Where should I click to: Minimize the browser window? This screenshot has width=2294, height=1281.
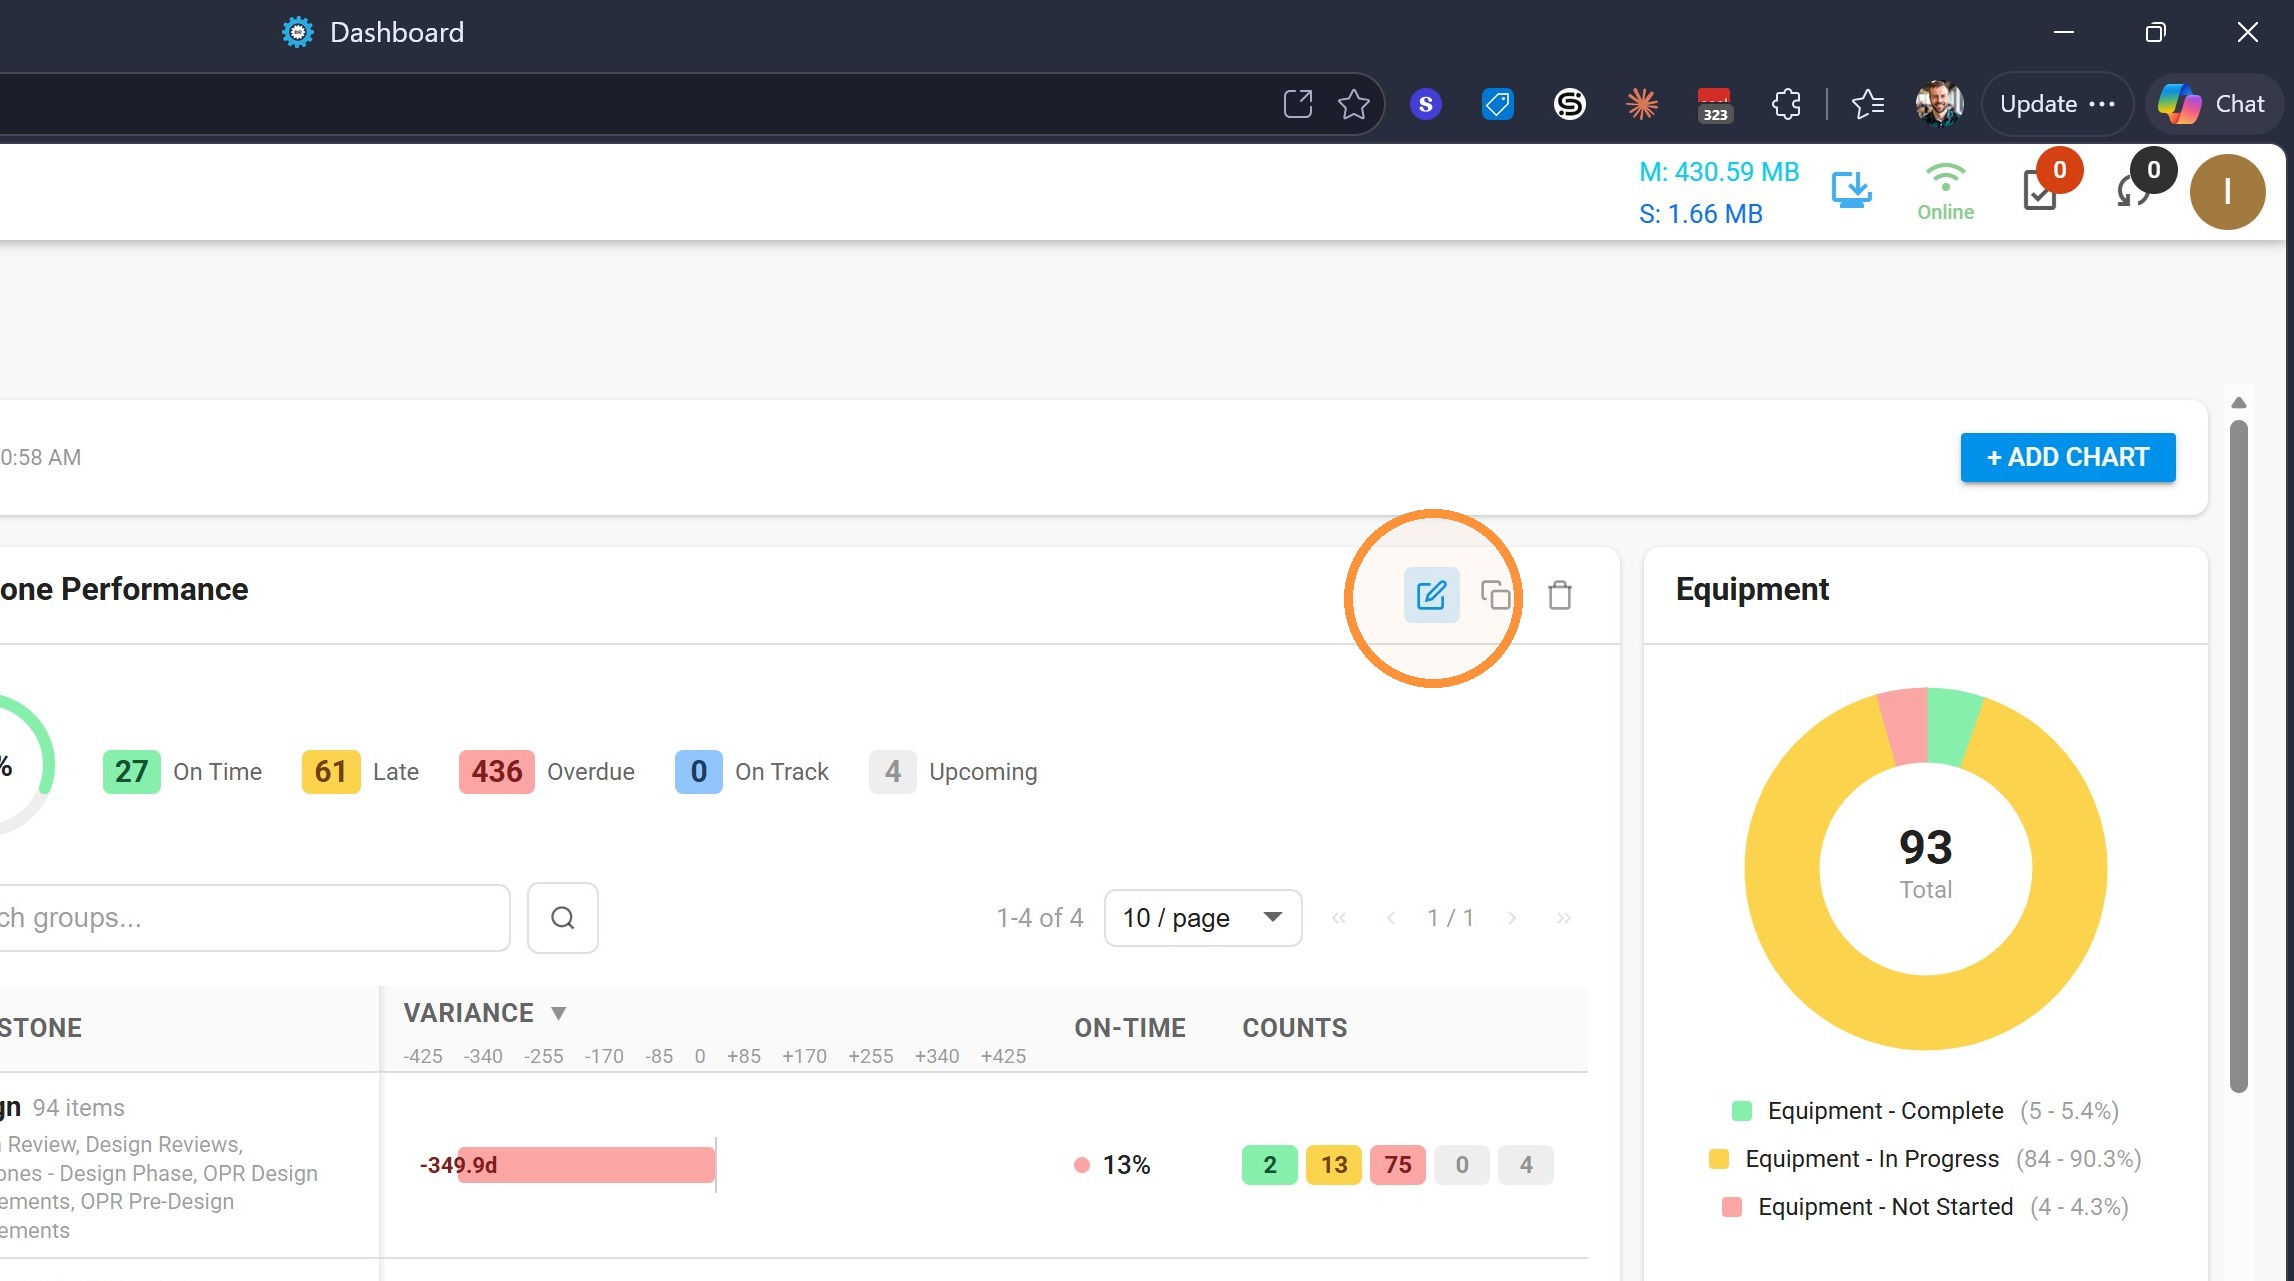point(2064,32)
